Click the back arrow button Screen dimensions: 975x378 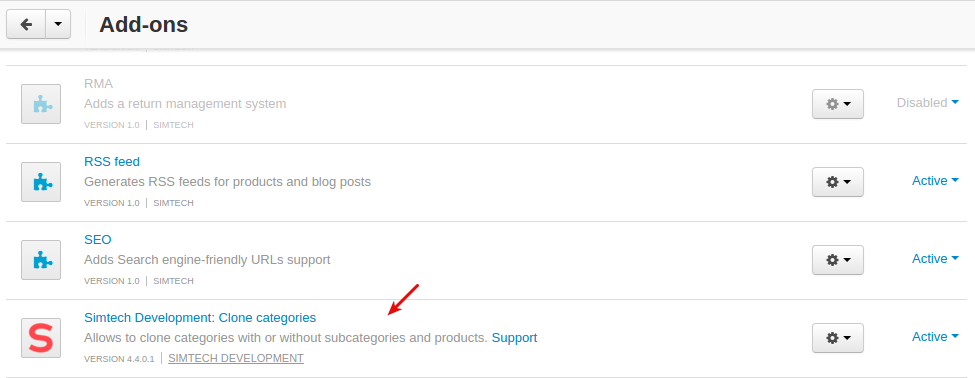coord(26,24)
